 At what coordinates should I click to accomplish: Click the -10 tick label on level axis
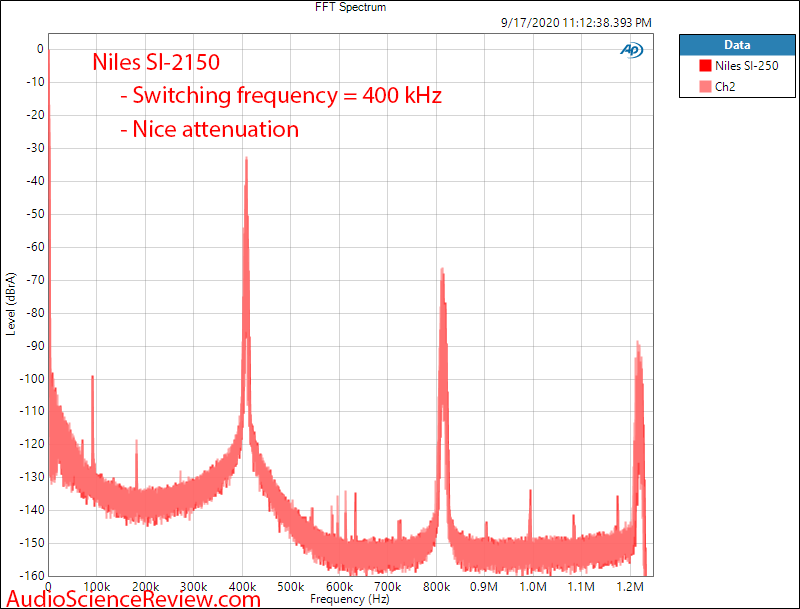35,82
